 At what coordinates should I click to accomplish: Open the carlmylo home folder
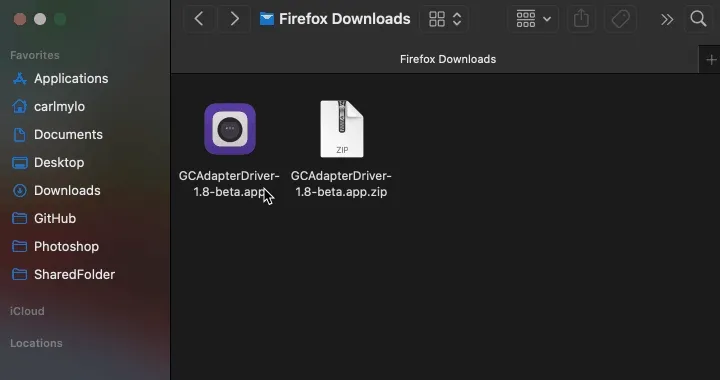59,106
